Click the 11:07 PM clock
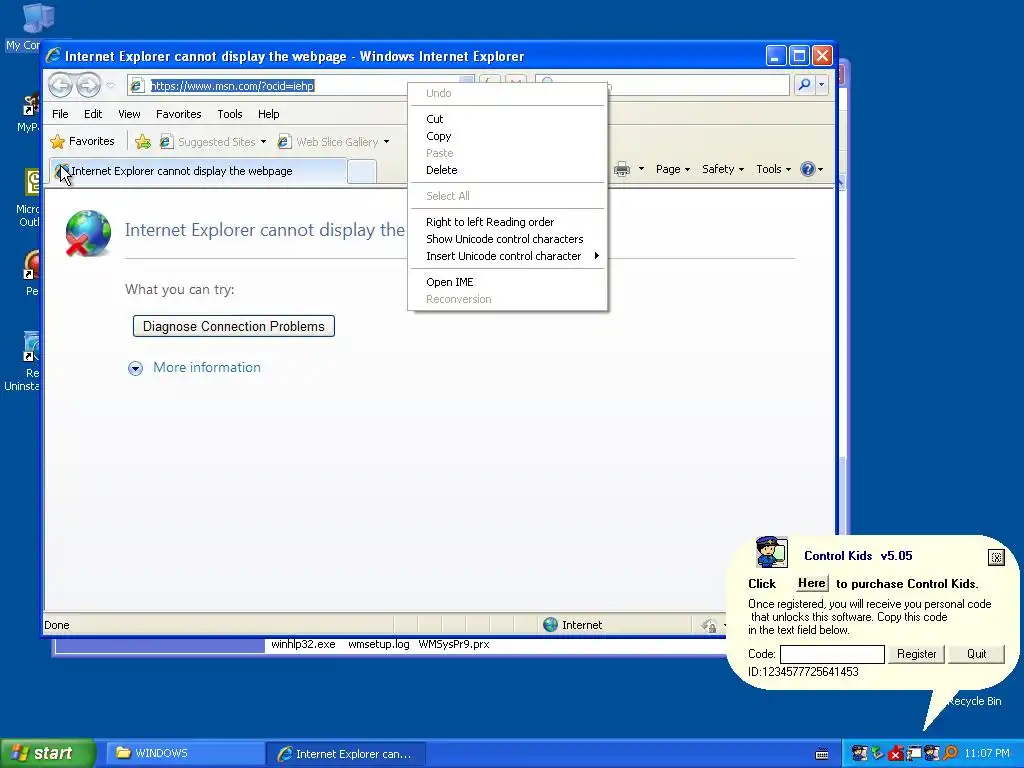 click(987, 754)
